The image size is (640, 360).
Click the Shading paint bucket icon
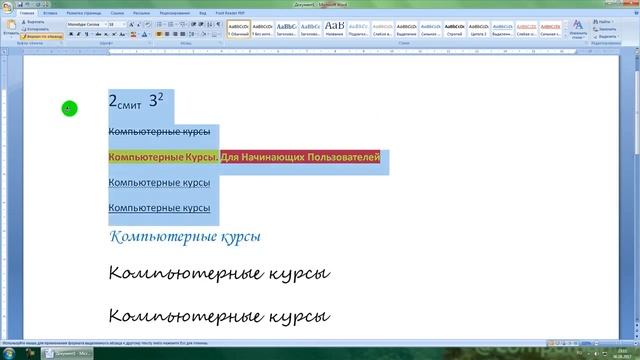(204, 35)
